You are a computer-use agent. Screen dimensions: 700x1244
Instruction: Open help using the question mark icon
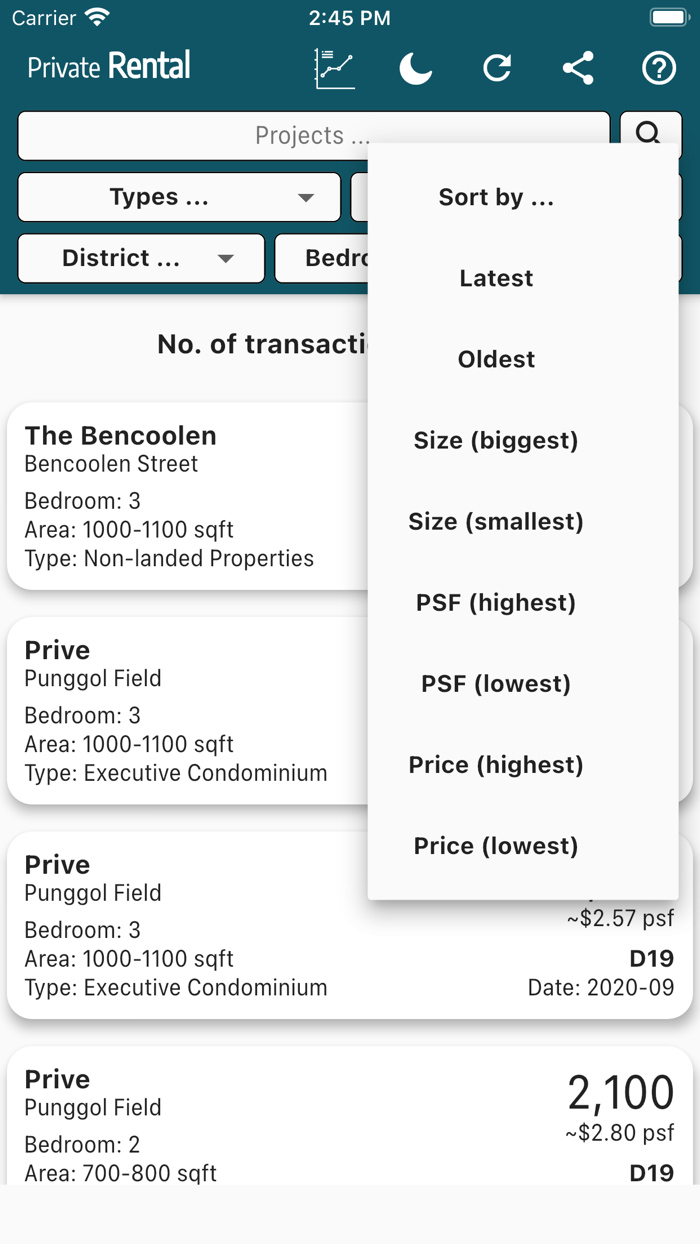coord(658,68)
